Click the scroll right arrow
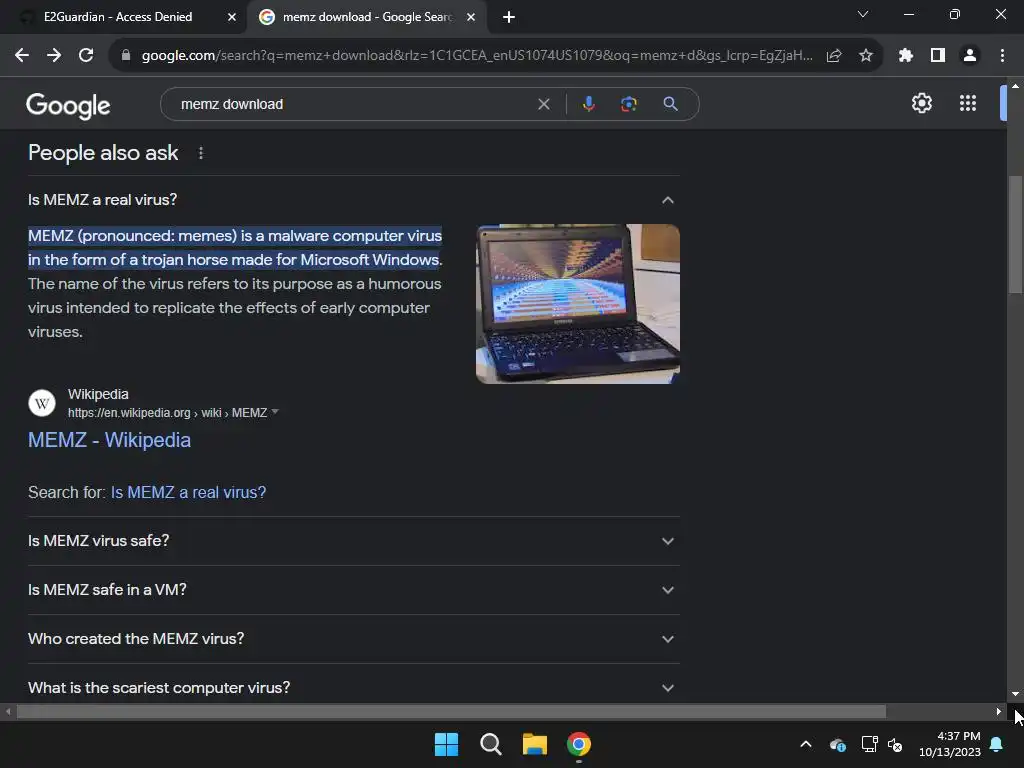 [x=998, y=712]
